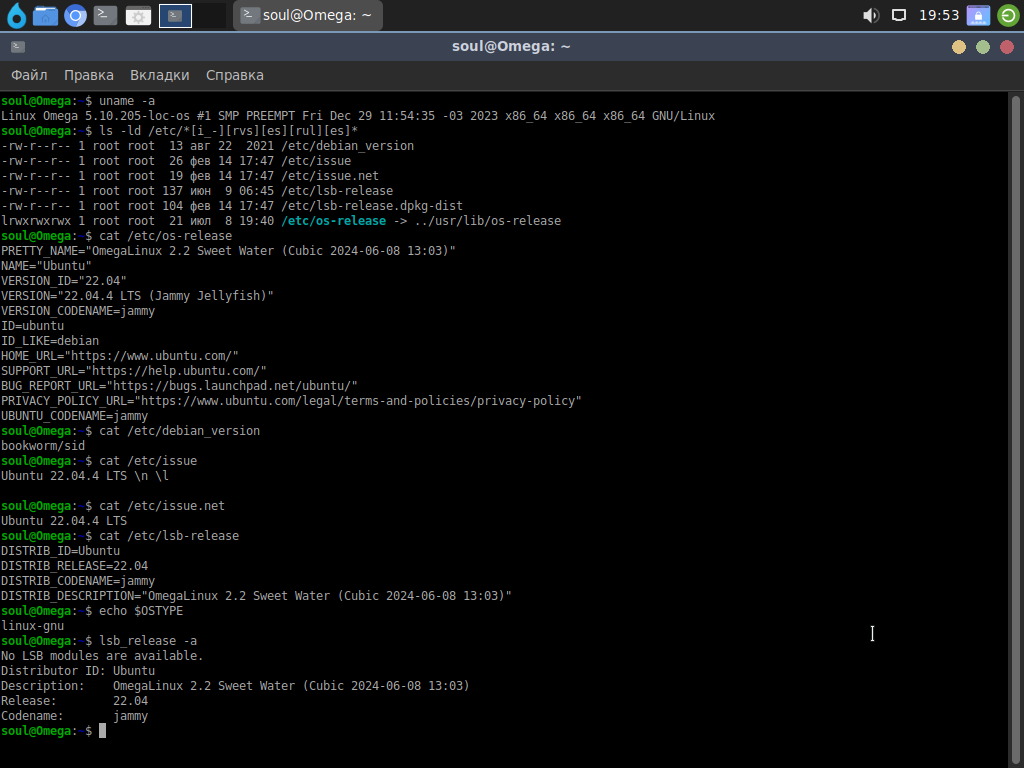Switch to the highlighted first workspace
This screenshot has height=768, width=1024.
175,16
